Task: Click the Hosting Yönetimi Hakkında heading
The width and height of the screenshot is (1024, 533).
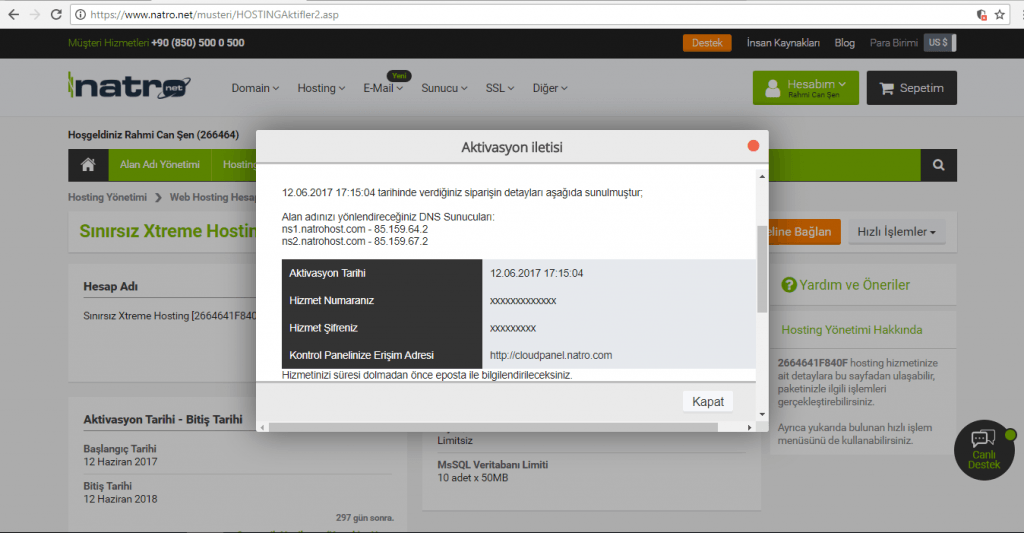Action: [852, 330]
